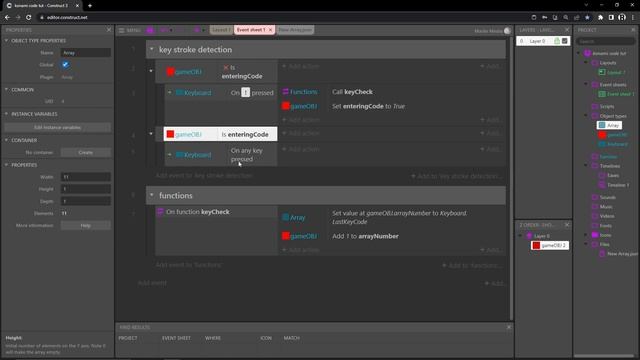The width and height of the screenshot is (640, 360).
Task: Edit the Name field containing Array
Action: 86,53
